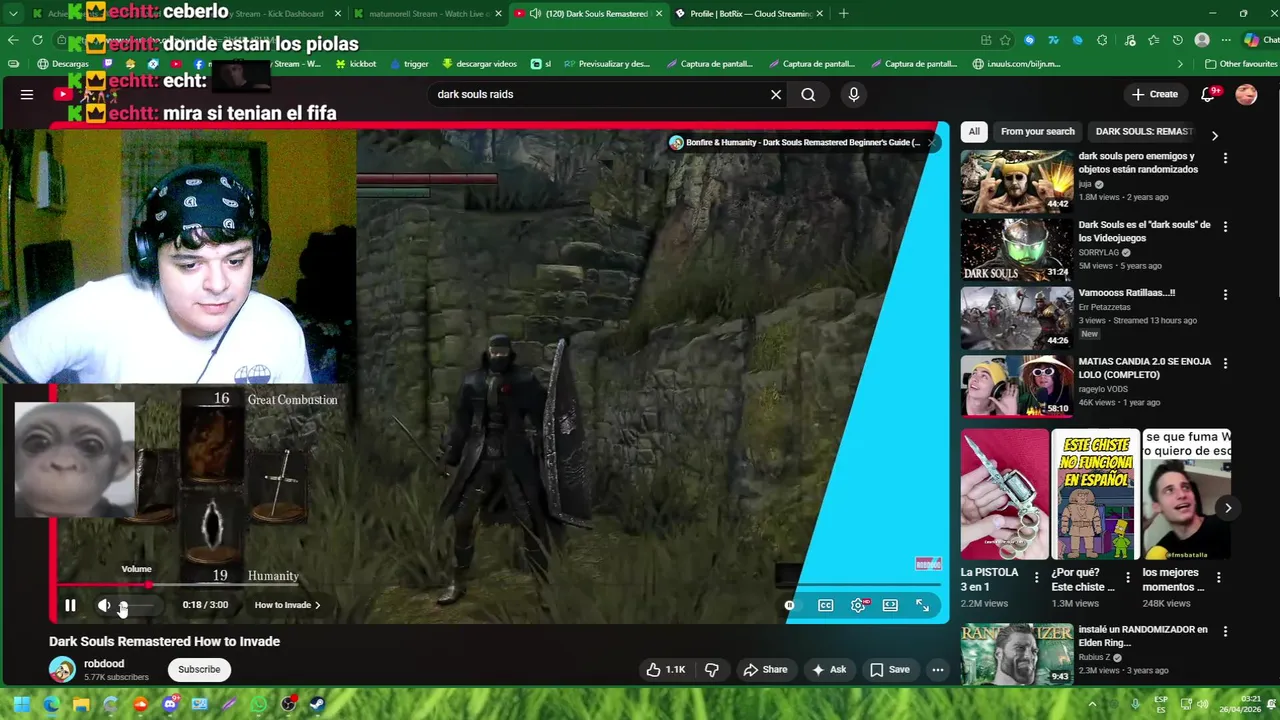The image size is (1280, 720).
Task: Go to YouTube home via the logo
Action: click(62, 94)
